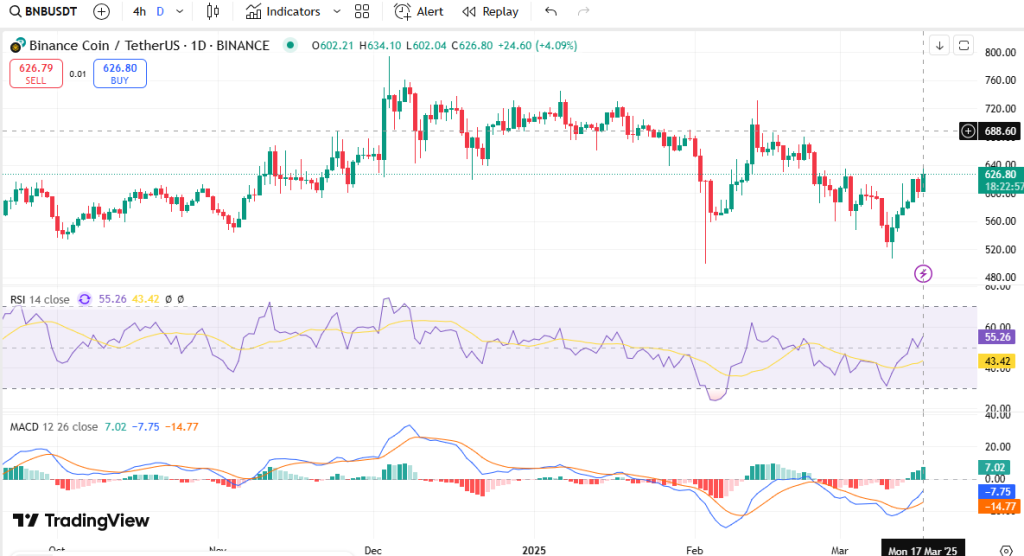Click the yellow 43.42 RSI axis label

point(997,361)
